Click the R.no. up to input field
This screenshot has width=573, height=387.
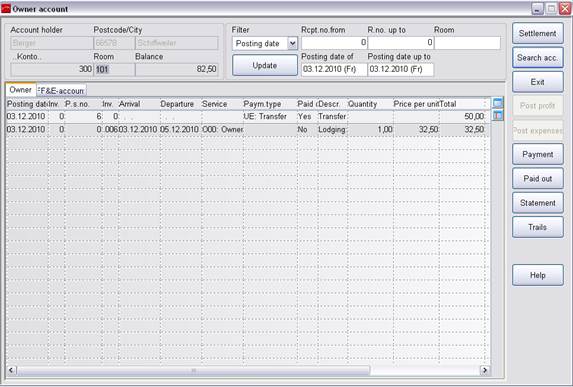[x=401, y=43]
